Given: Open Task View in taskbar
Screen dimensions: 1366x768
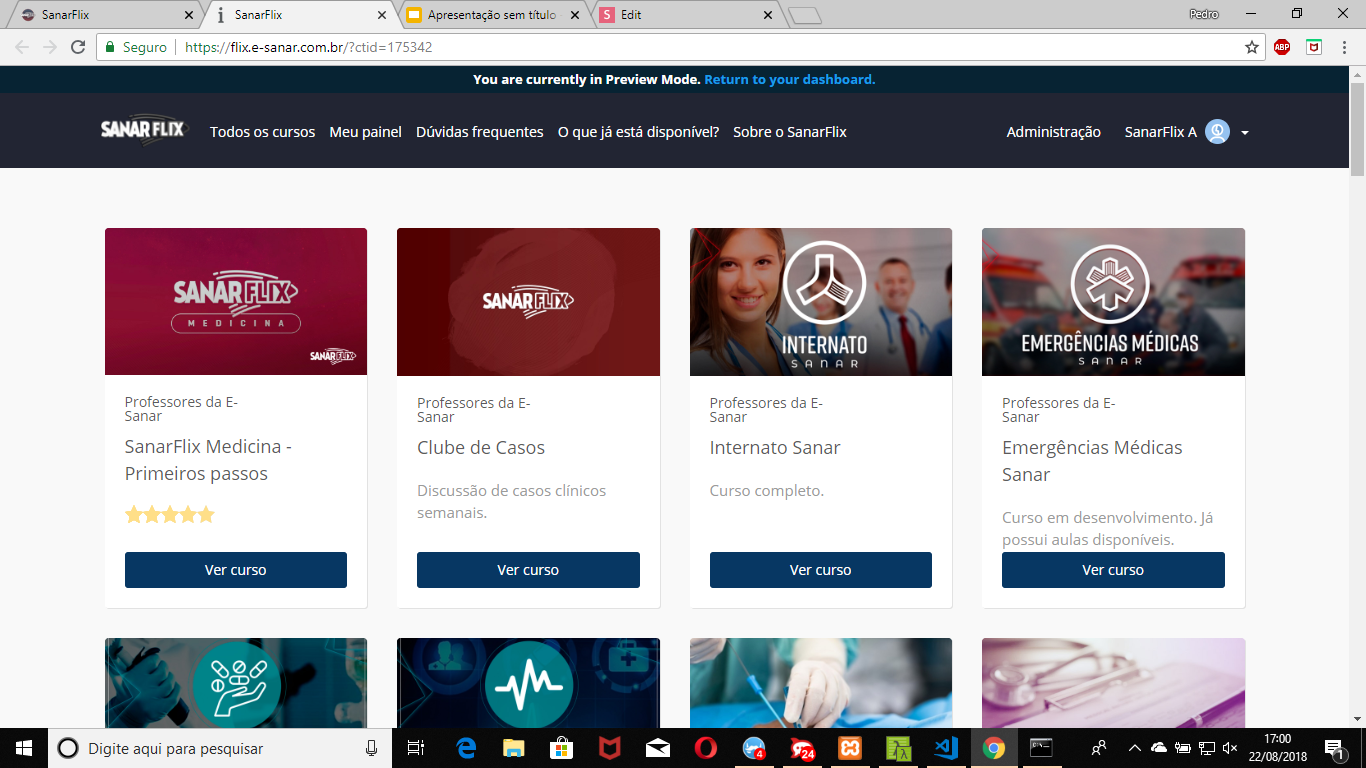Looking at the screenshot, I should pos(416,748).
